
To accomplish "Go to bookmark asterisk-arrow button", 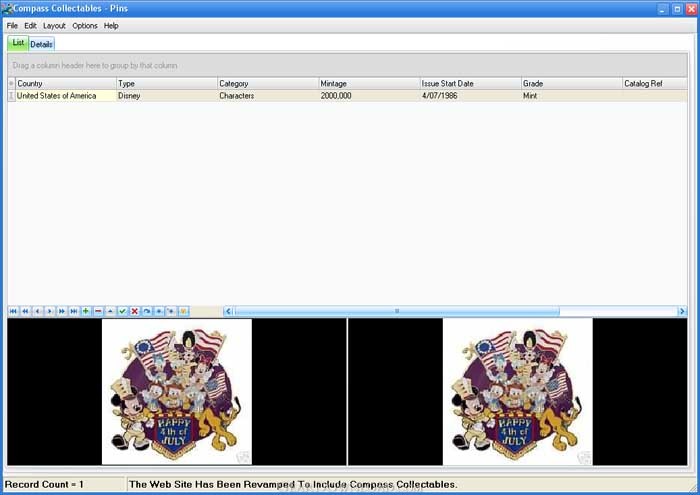I will point(171,311).
